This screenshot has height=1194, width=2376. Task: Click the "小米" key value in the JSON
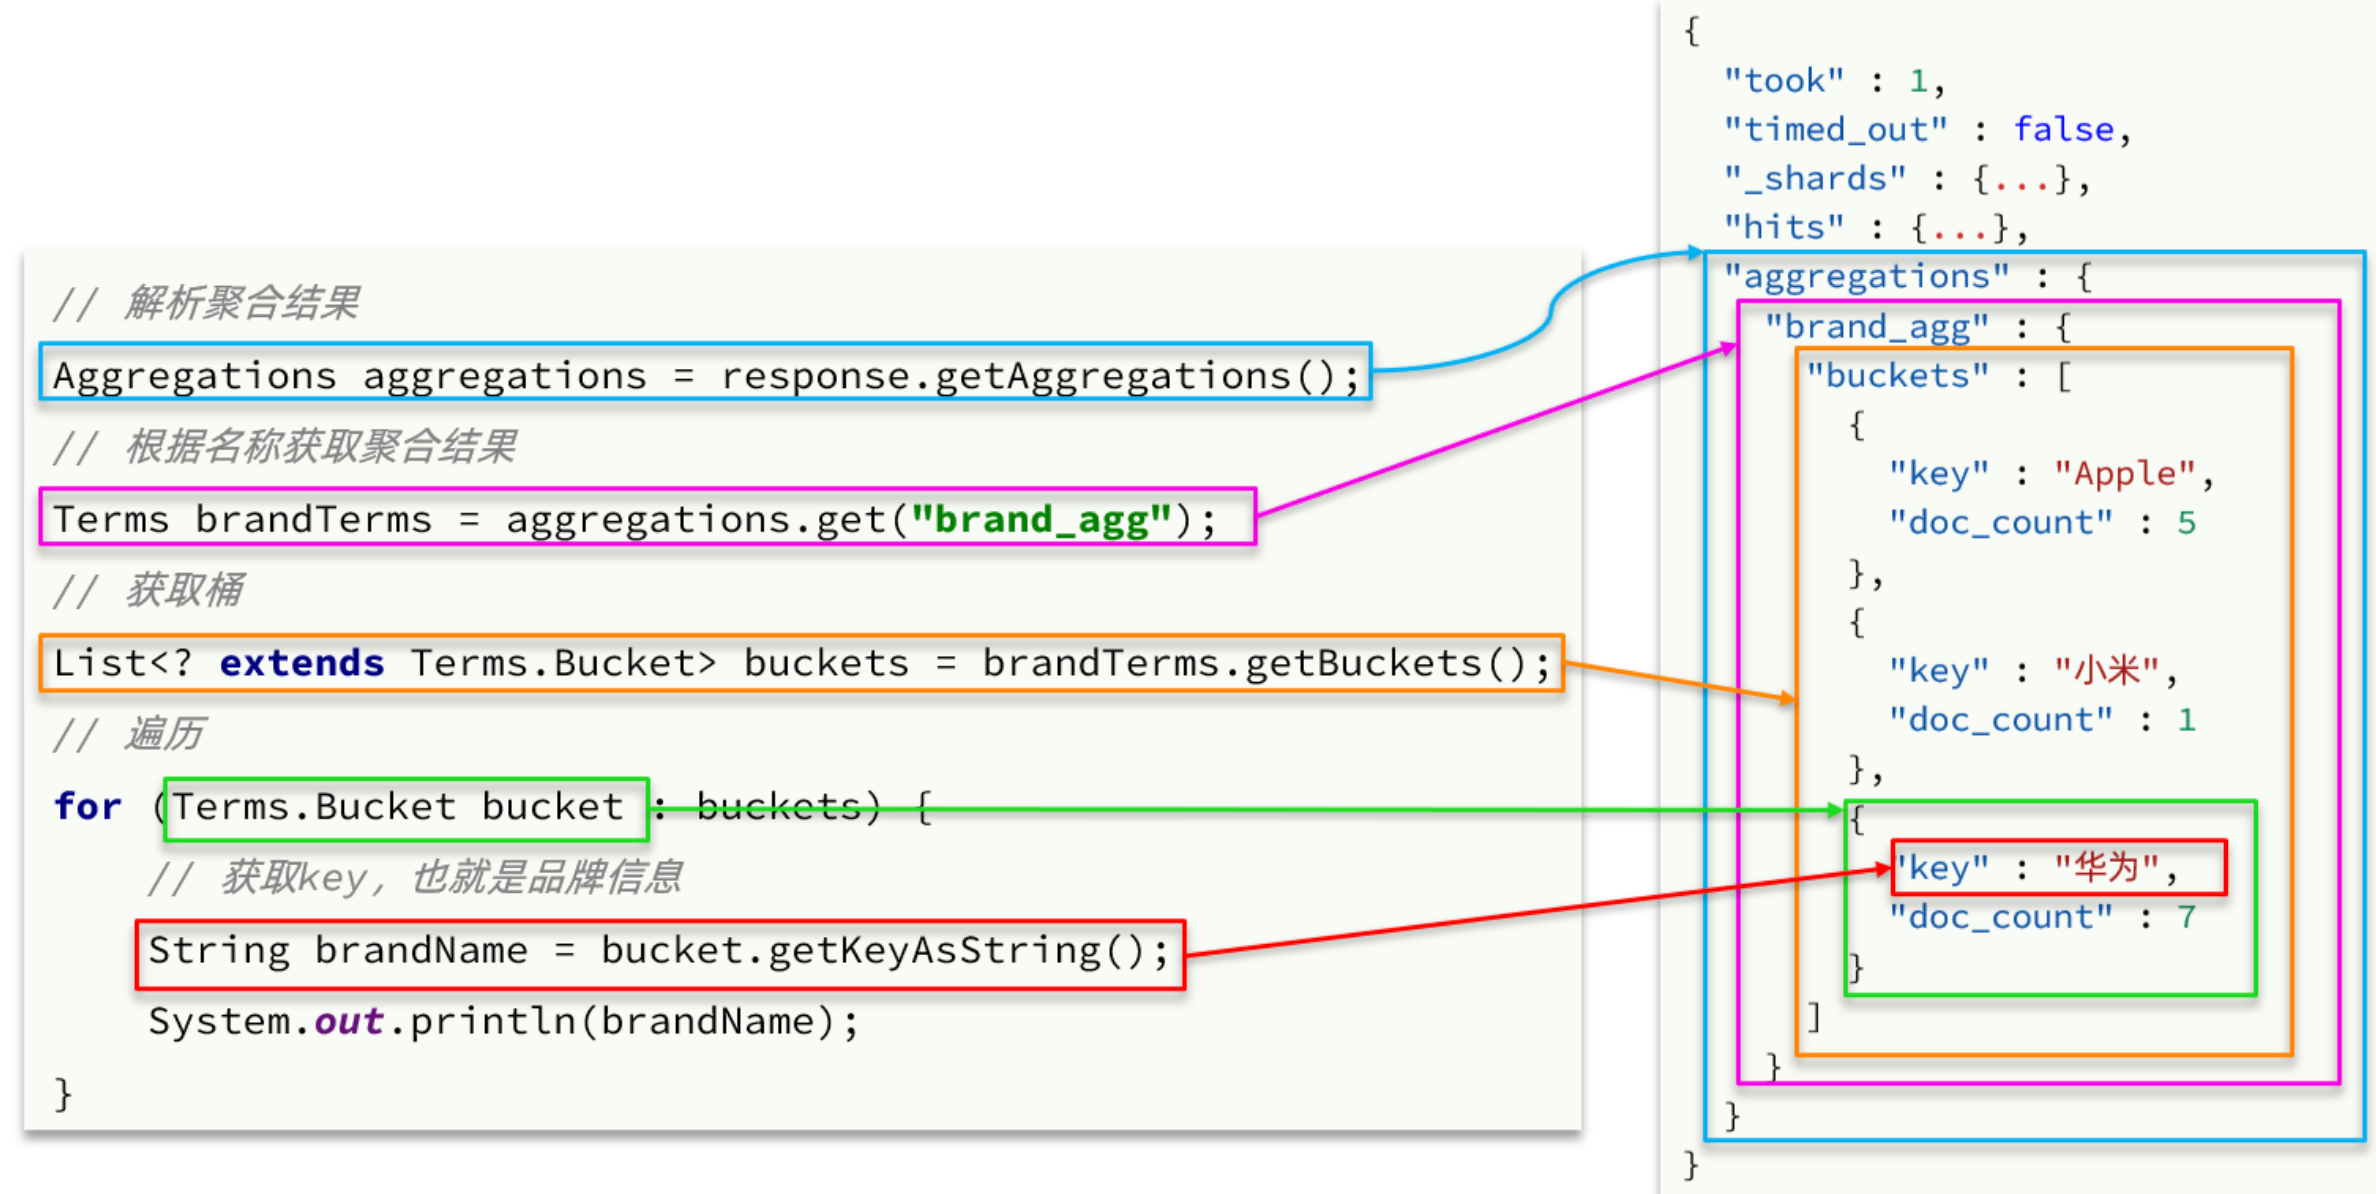[2106, 670]
